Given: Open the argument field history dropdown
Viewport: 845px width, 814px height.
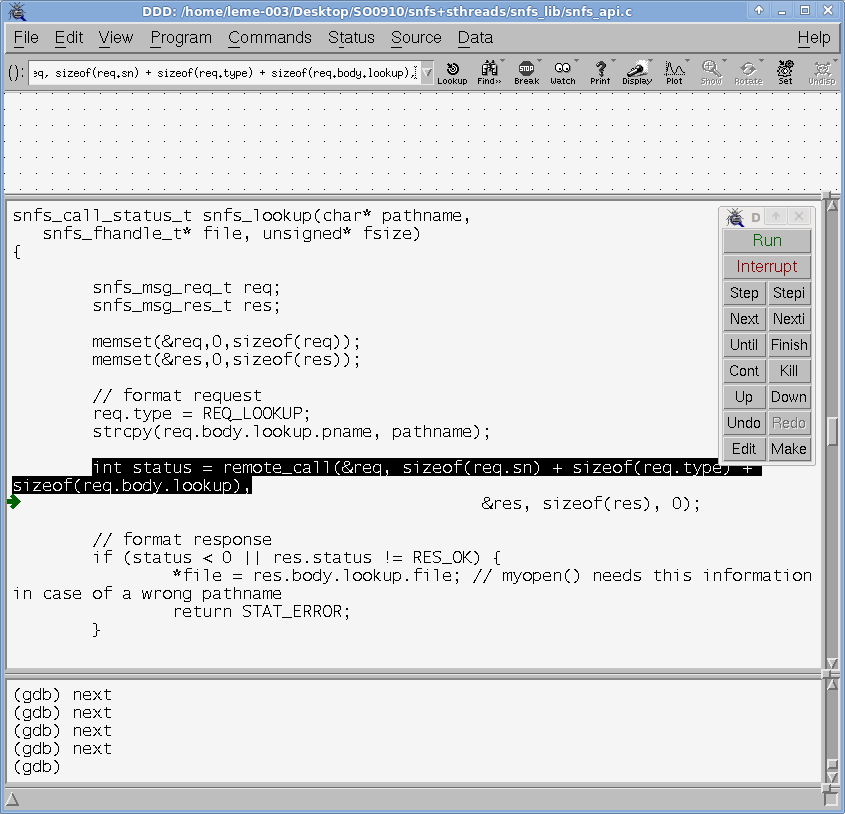Looking at the screenshot, I should click(x=427, y=73).
